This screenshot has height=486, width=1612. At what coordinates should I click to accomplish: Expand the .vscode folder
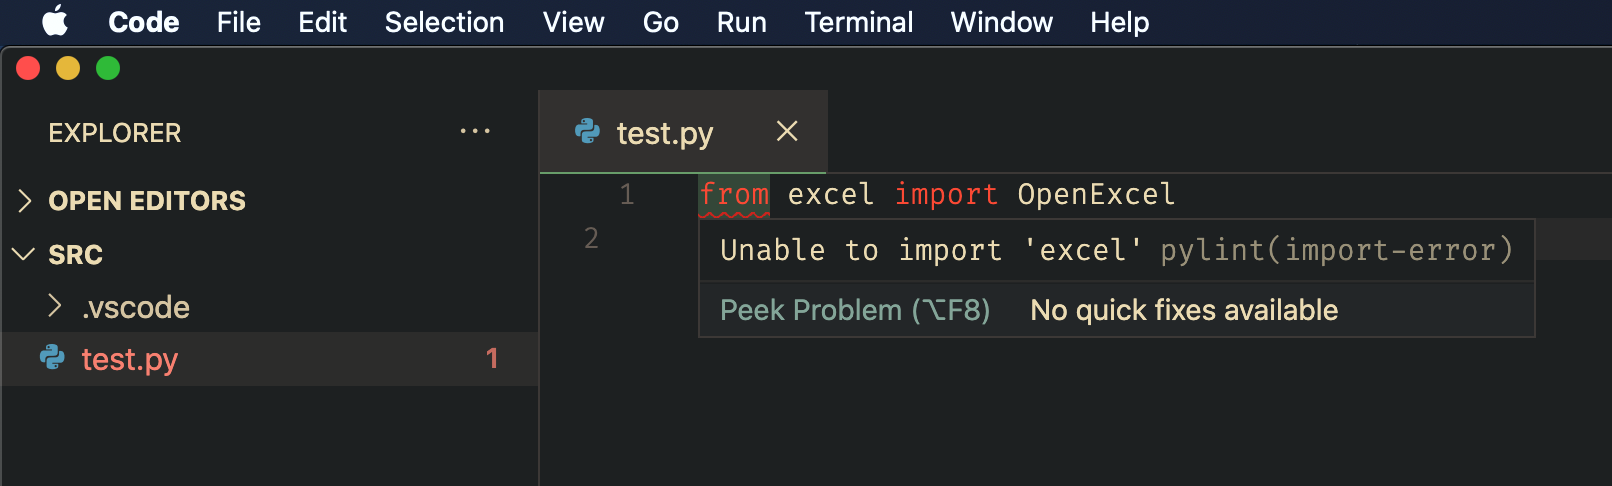tap(55, 306)
